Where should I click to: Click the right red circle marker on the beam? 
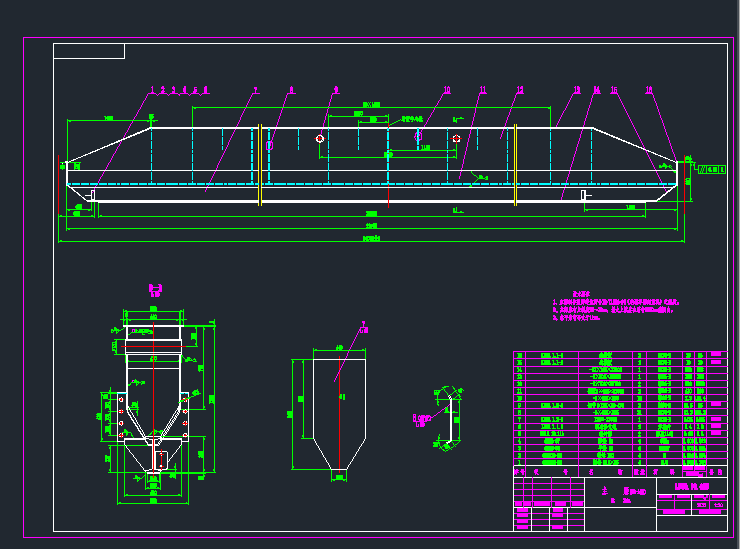456,139
